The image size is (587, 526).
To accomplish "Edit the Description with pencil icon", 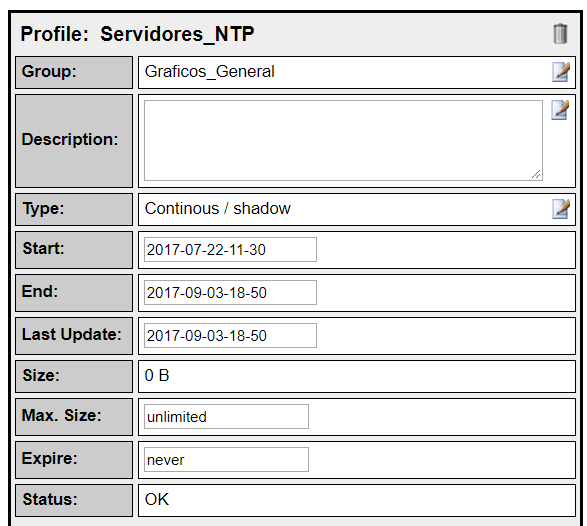I will (x=560, y=110).
